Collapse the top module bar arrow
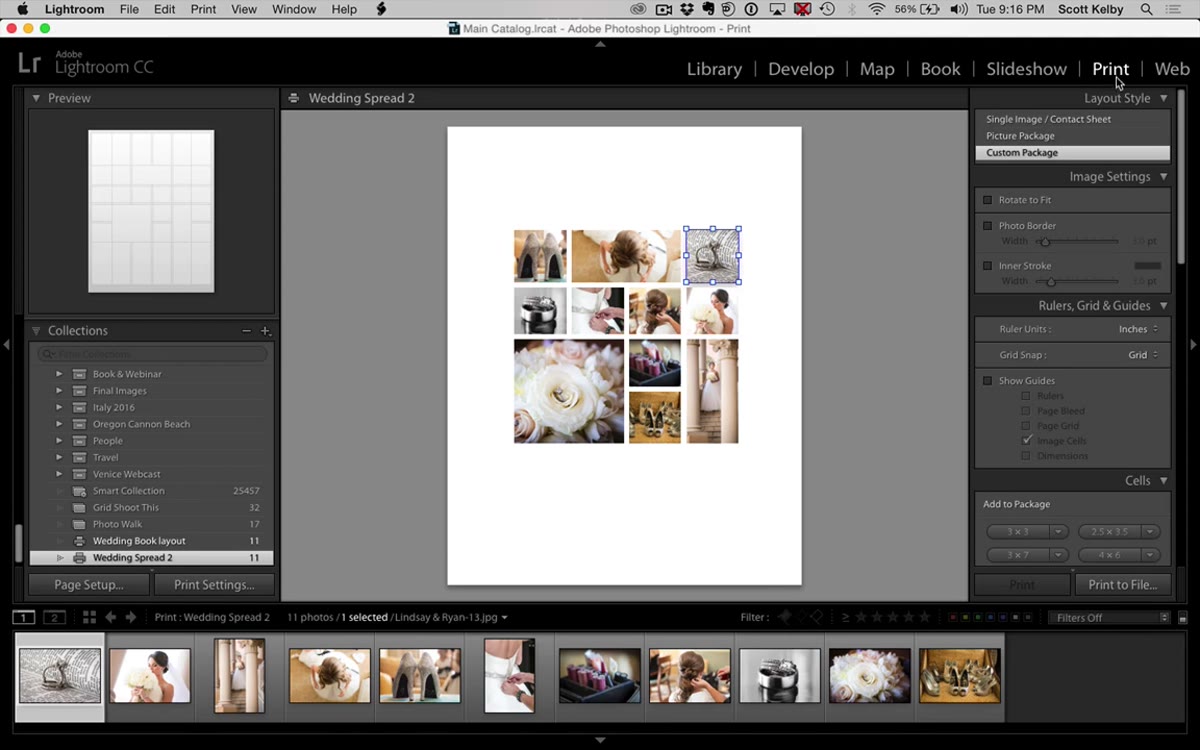Image resolution: width=1200 pixels, height=750 pixels. (x=600, y=44)
